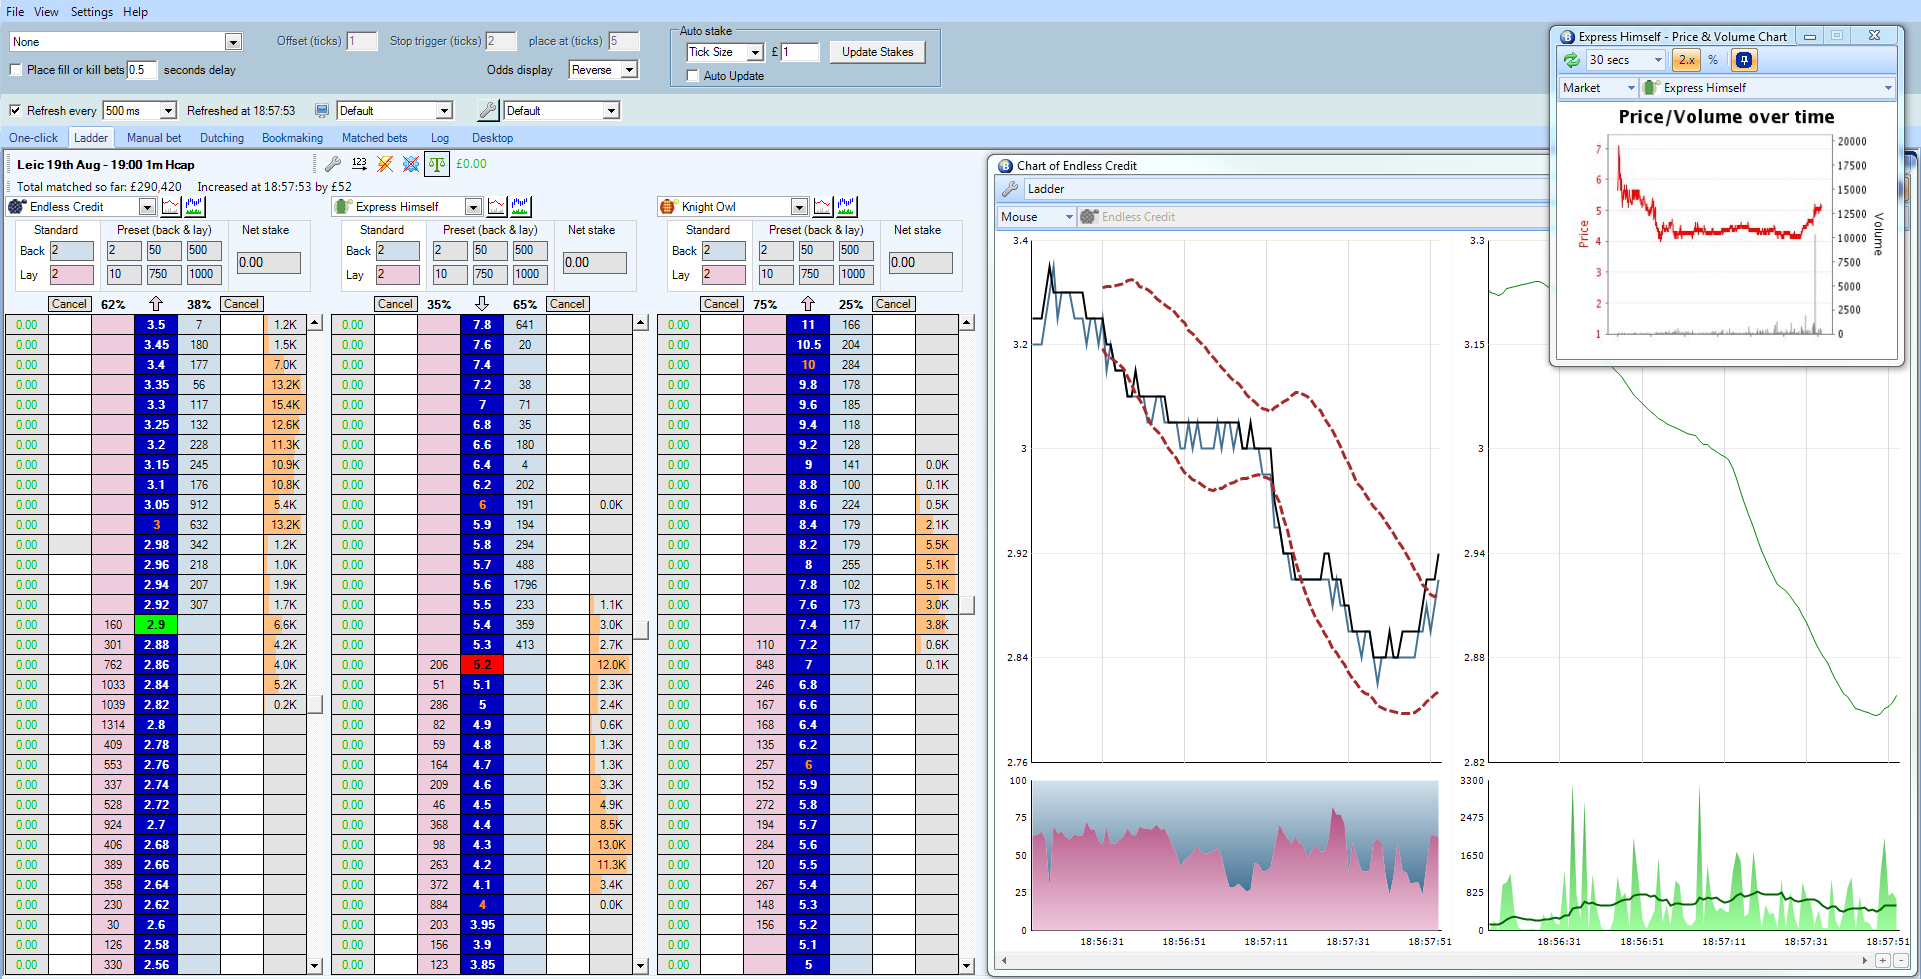Click the Update Stakes button
This screenshot has width=1921, height=979.
tap(877, 51)
